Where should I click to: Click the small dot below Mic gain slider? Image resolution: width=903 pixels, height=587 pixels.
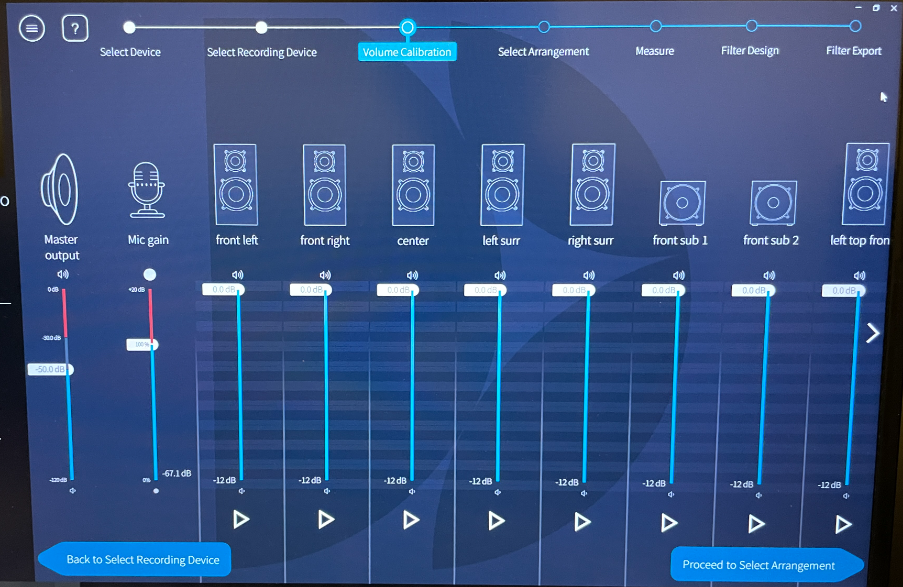(x=156, y=491)
